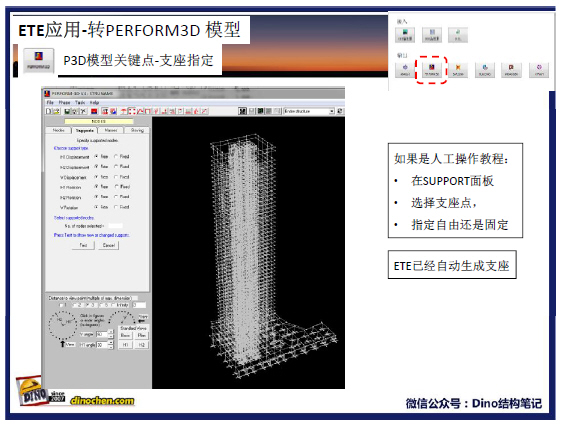Image resolution: width=562 pixels, height=427 pixels.
Task: Increase V angle with up stepper
Action: (x=111, y=332)
